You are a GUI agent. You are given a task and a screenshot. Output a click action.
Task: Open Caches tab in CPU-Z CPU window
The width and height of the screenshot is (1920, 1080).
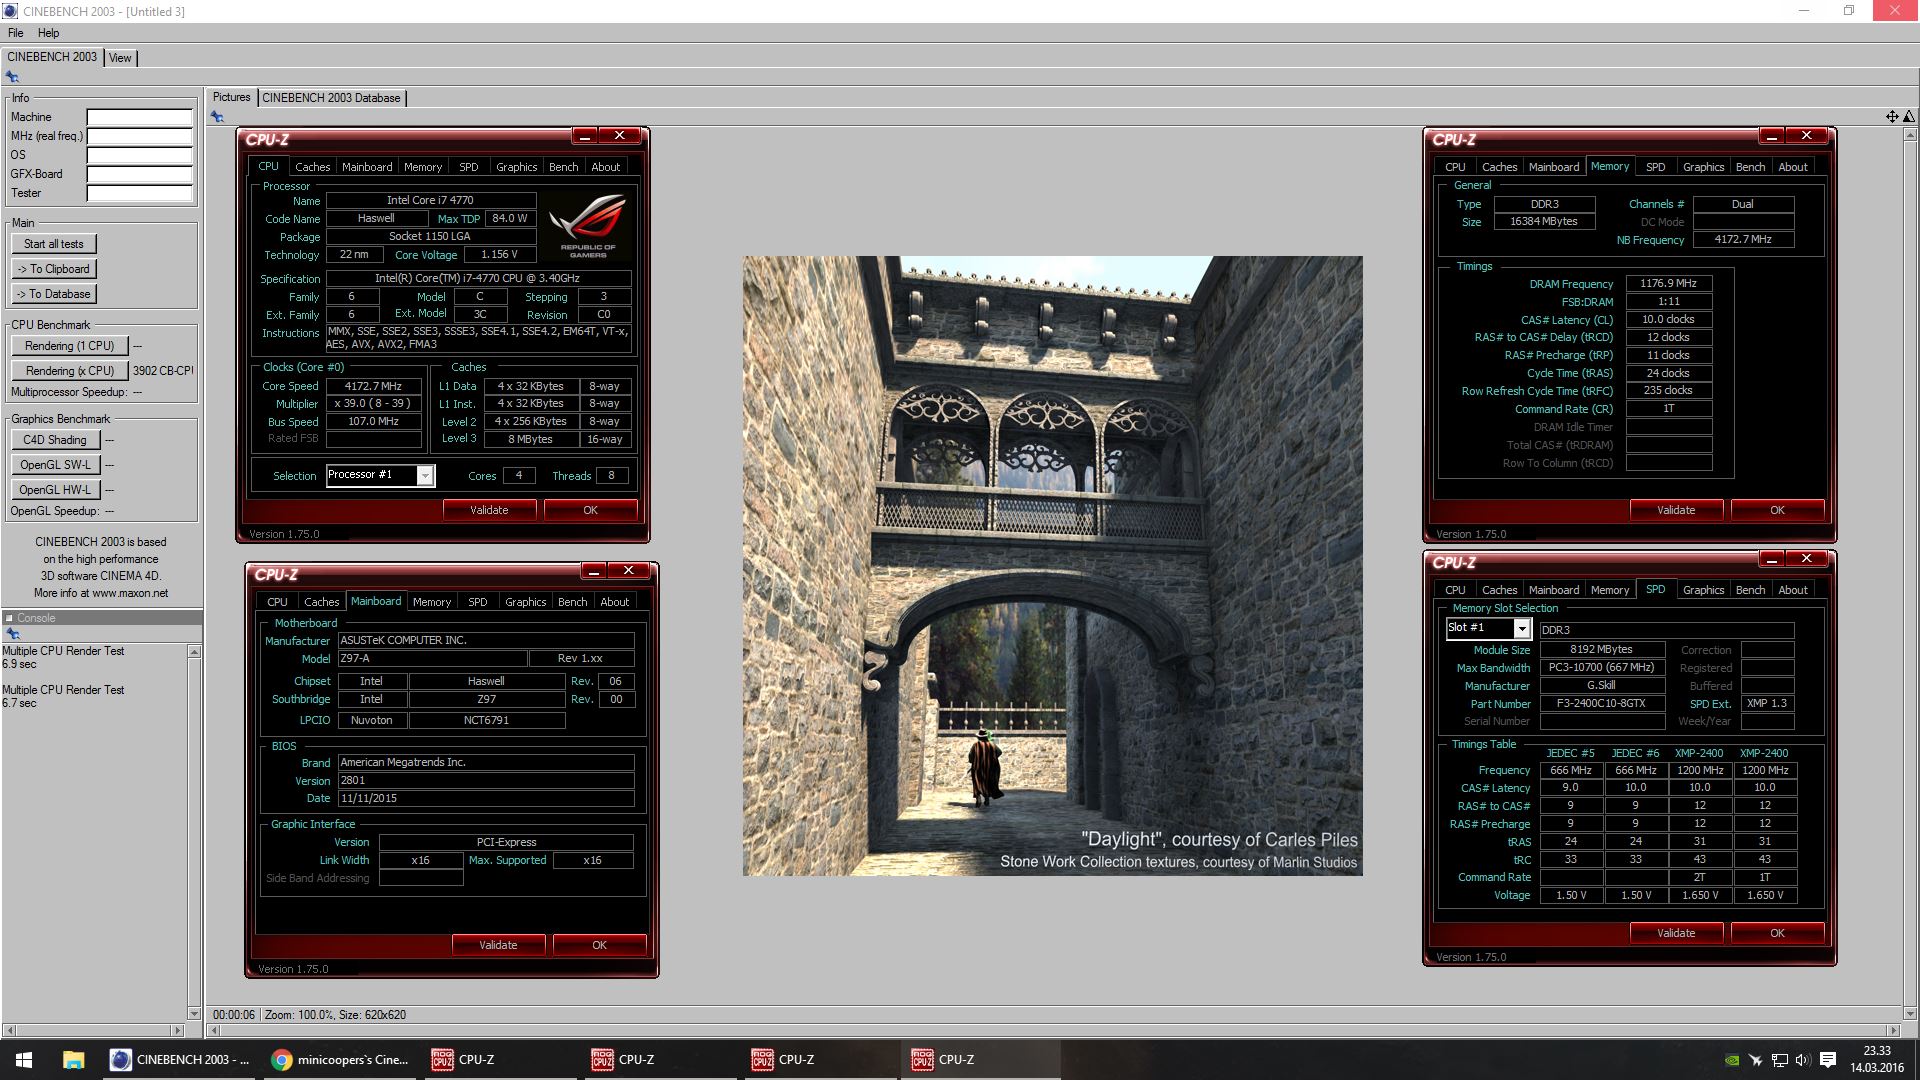click(x=312, y=167)
